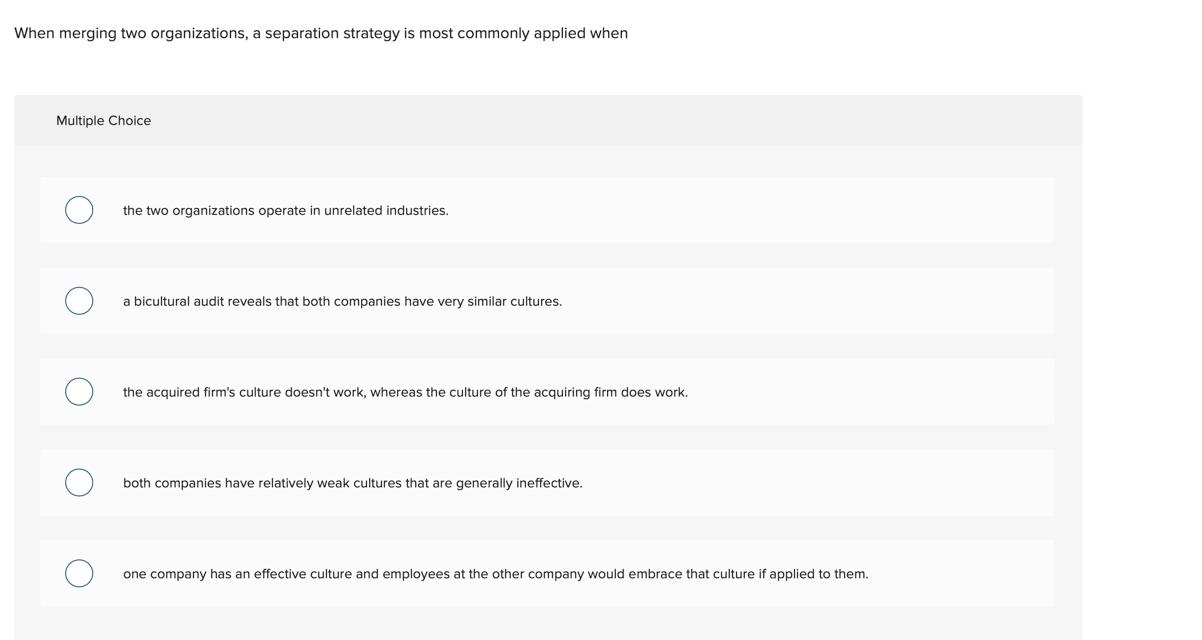Click the sentence 'the acquired firm's culture doesn't work'

(x=244, y=392)
